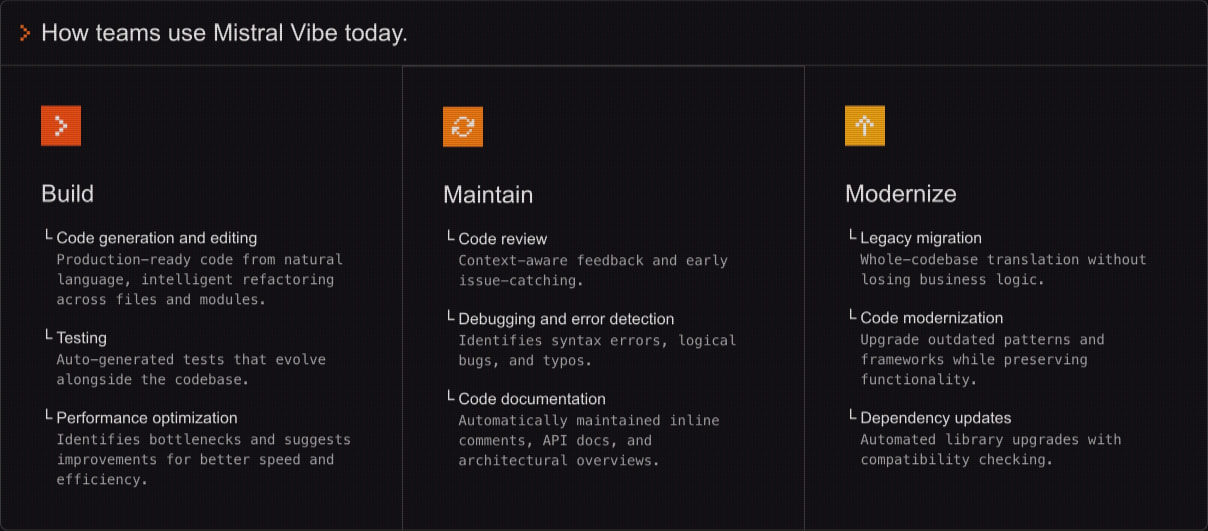The image size is (1208, 531).
Task: Click the corner marker before Testing
Action: pyautogui.click(x=48, y=335)
